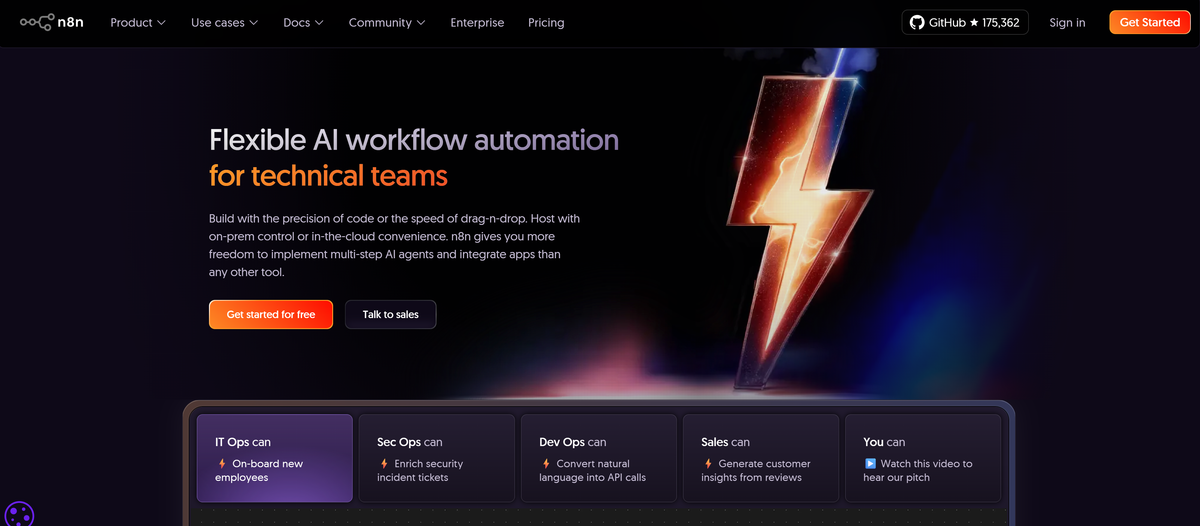
Task: Open the Pricing page
Action: [x=546, y=22]
